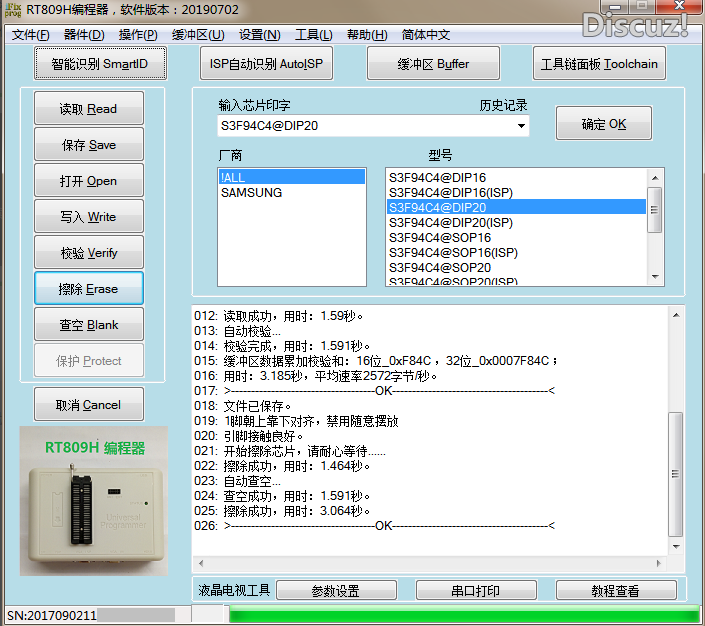705x626 pixels.
Task: Click the 串口打印 button
Action: click(476, 590)
